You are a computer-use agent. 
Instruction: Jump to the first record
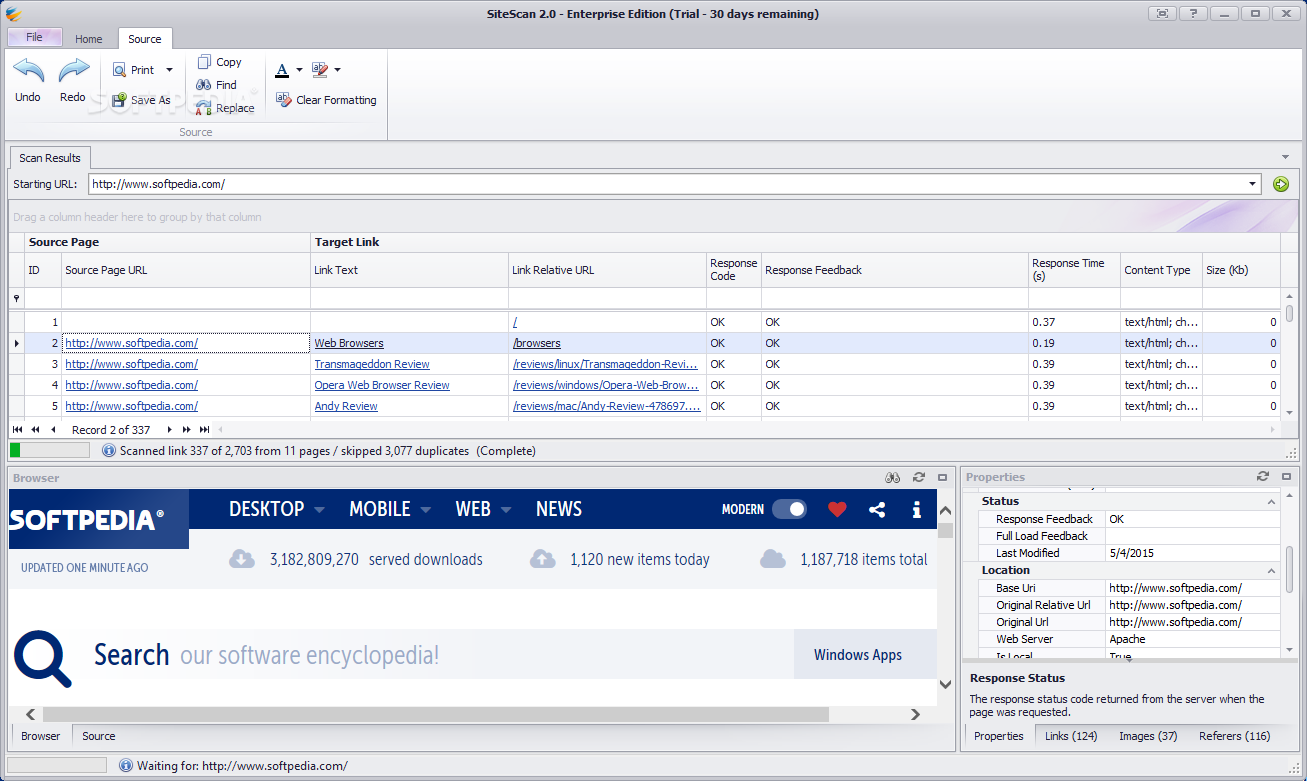[x=17, y=429]
